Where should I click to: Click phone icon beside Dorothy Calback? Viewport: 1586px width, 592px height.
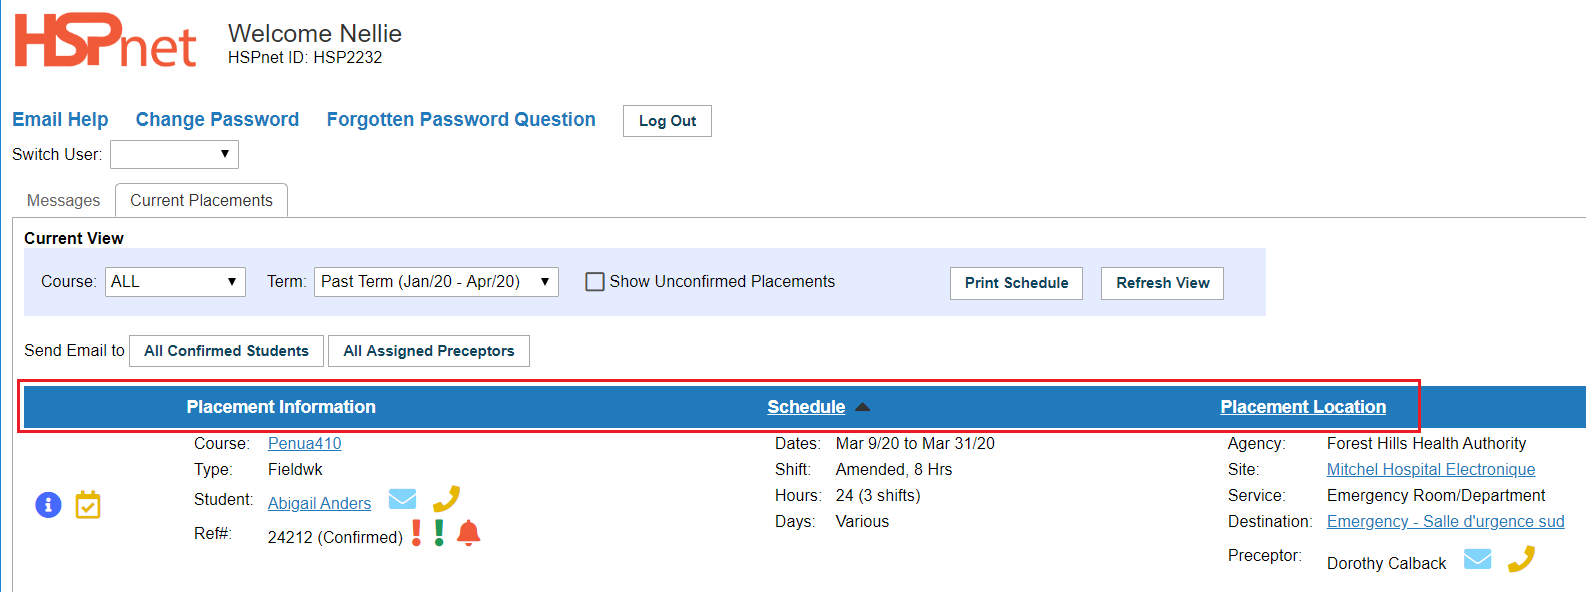point(1520,559)
